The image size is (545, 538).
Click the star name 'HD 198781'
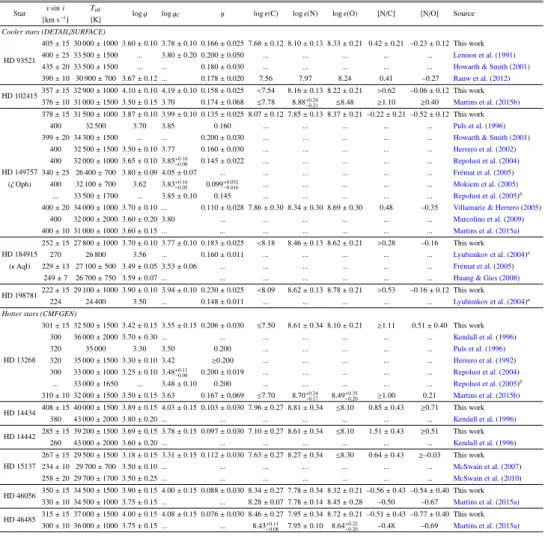tap(19, 296)
